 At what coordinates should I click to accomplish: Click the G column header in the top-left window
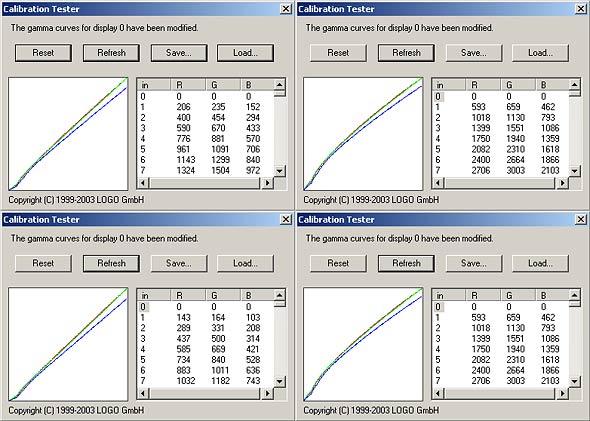(223, 85)
